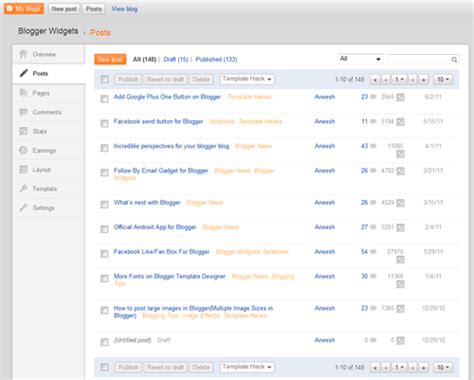Screen dimensions: 474x380
Task: Select the Published (133) filter tab
Action: pos(216,59)
